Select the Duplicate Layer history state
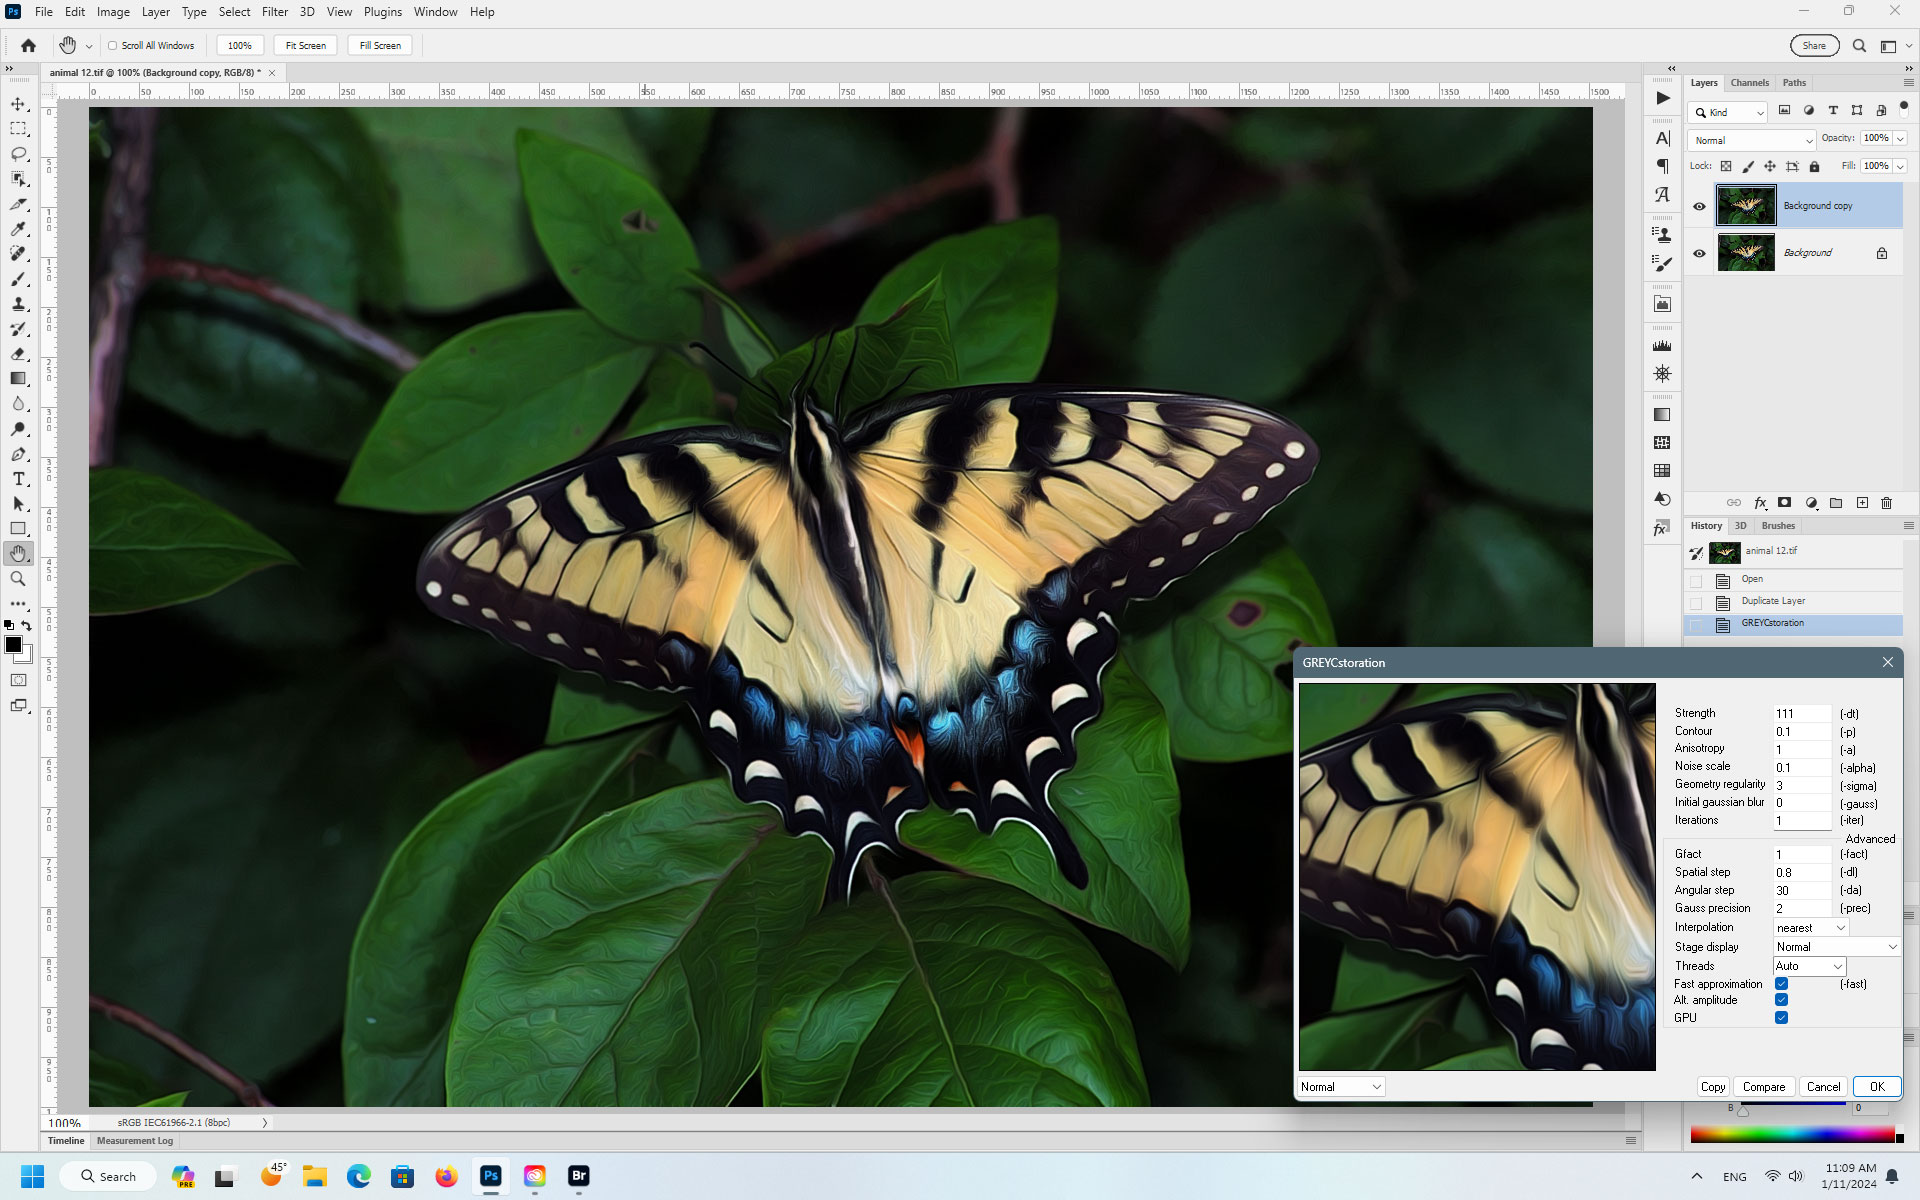Viewport: 1920px width, 1200px height. point(1772,601)
